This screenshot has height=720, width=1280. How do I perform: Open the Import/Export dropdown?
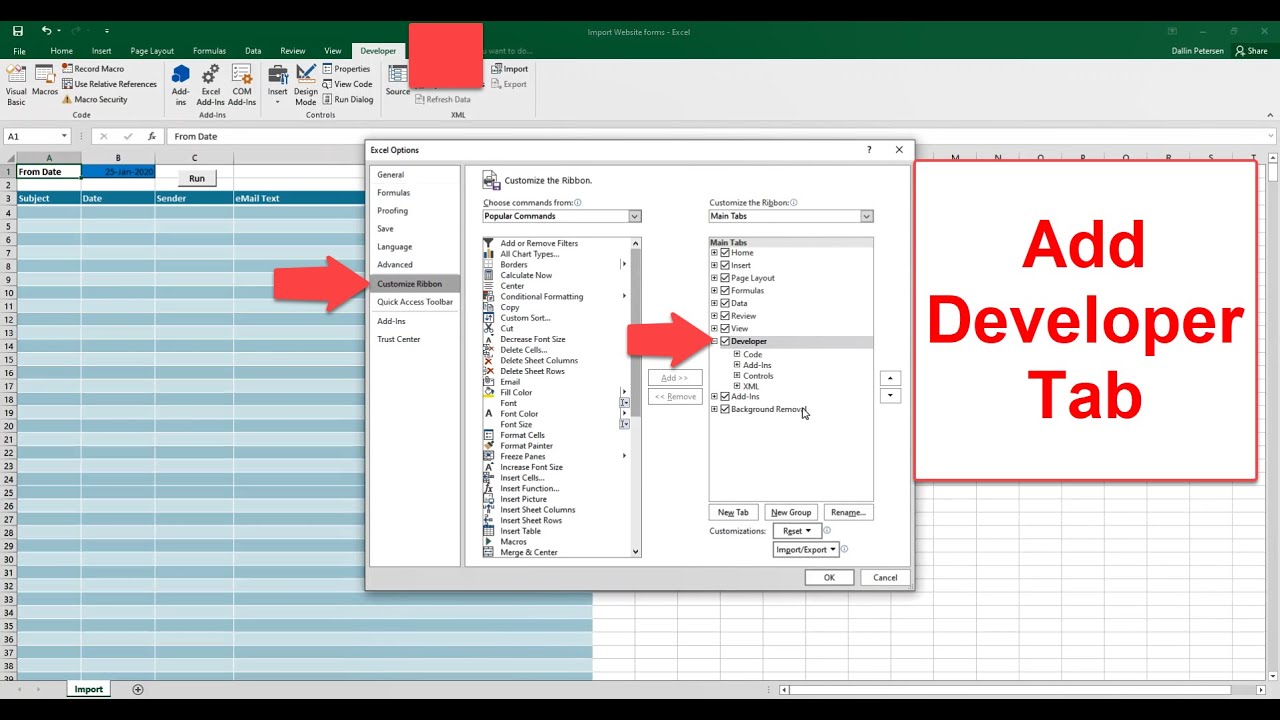click(x=805, y=549)
